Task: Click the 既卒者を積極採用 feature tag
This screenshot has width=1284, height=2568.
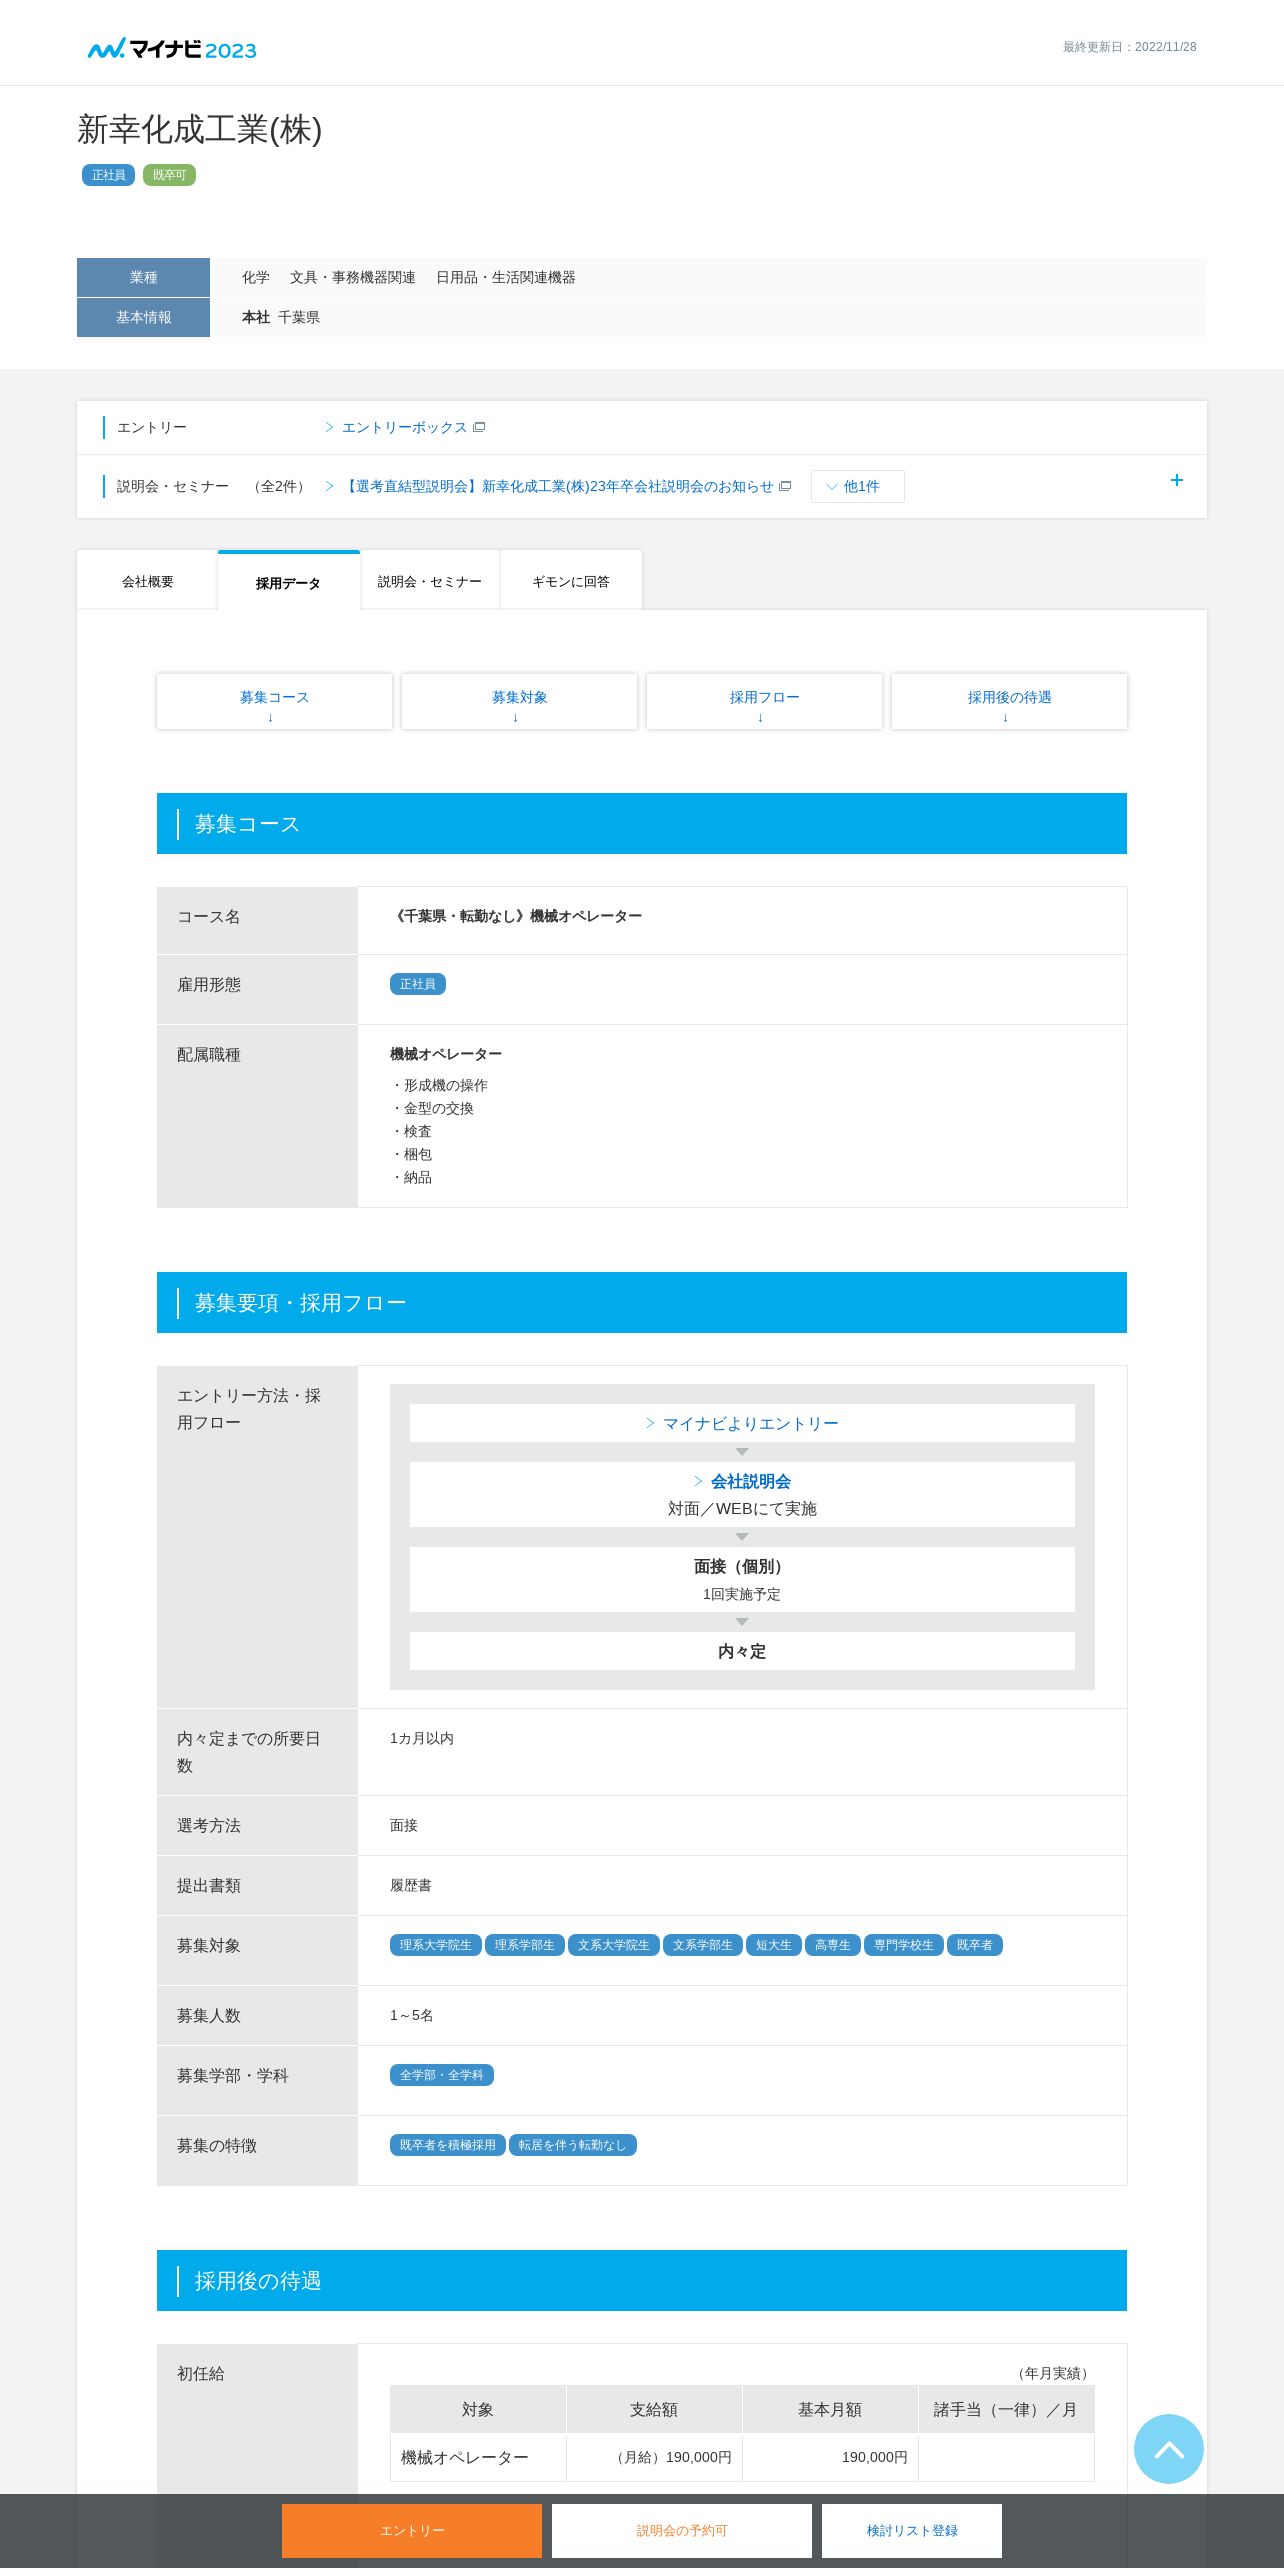Action: point(447,2145)
